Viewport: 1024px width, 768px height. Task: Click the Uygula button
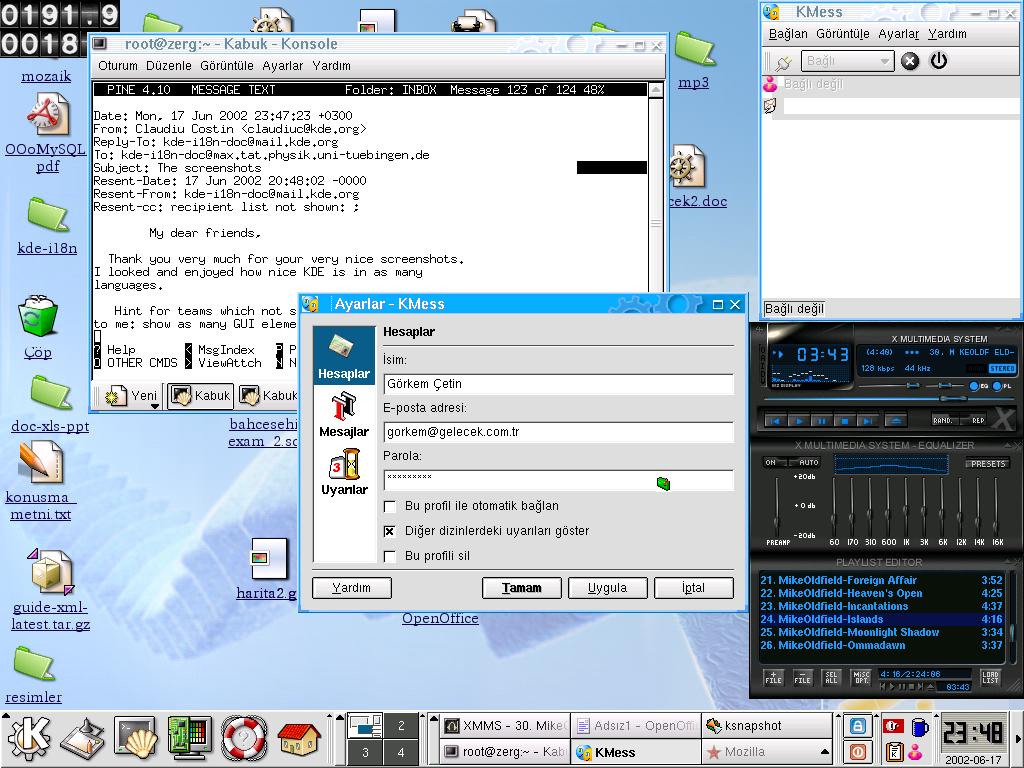(x=607, y=588)
